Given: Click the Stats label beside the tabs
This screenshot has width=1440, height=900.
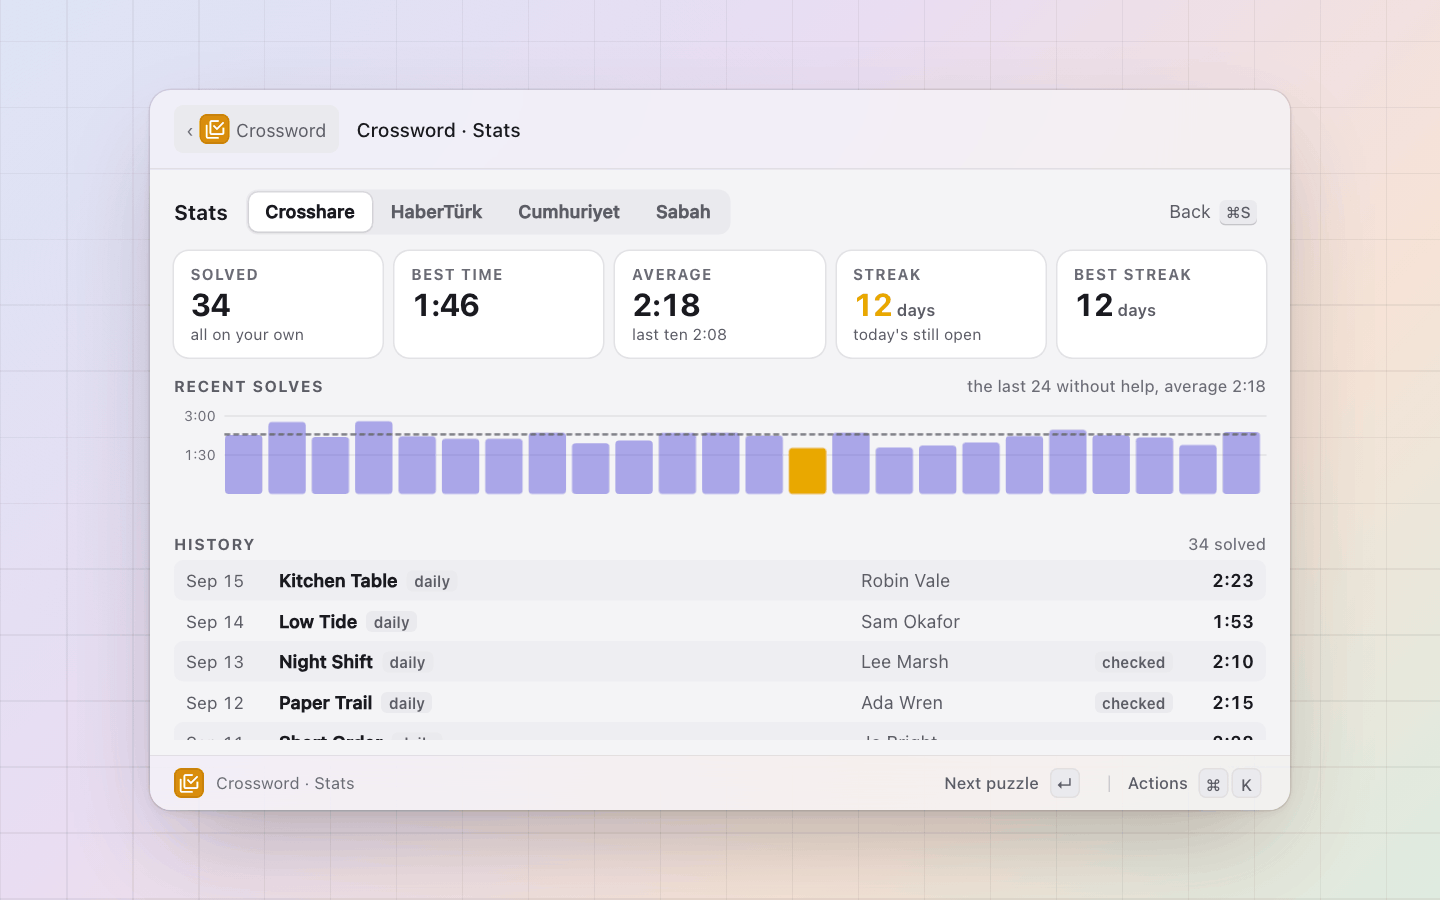Looking at the screenshot, I should [201, 212].
